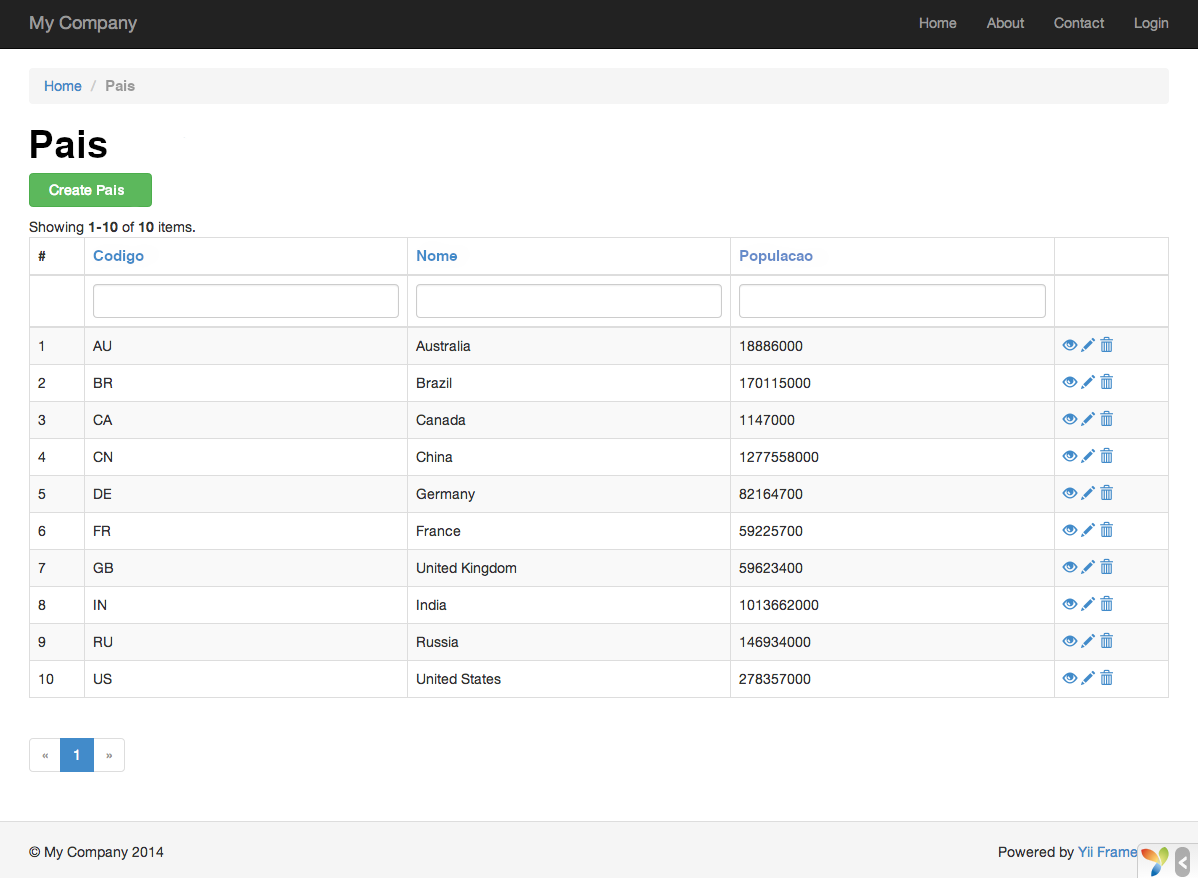1198x878 pixels.
Task: Click the view eye icon for Australia
Action: pos(1069,345)
